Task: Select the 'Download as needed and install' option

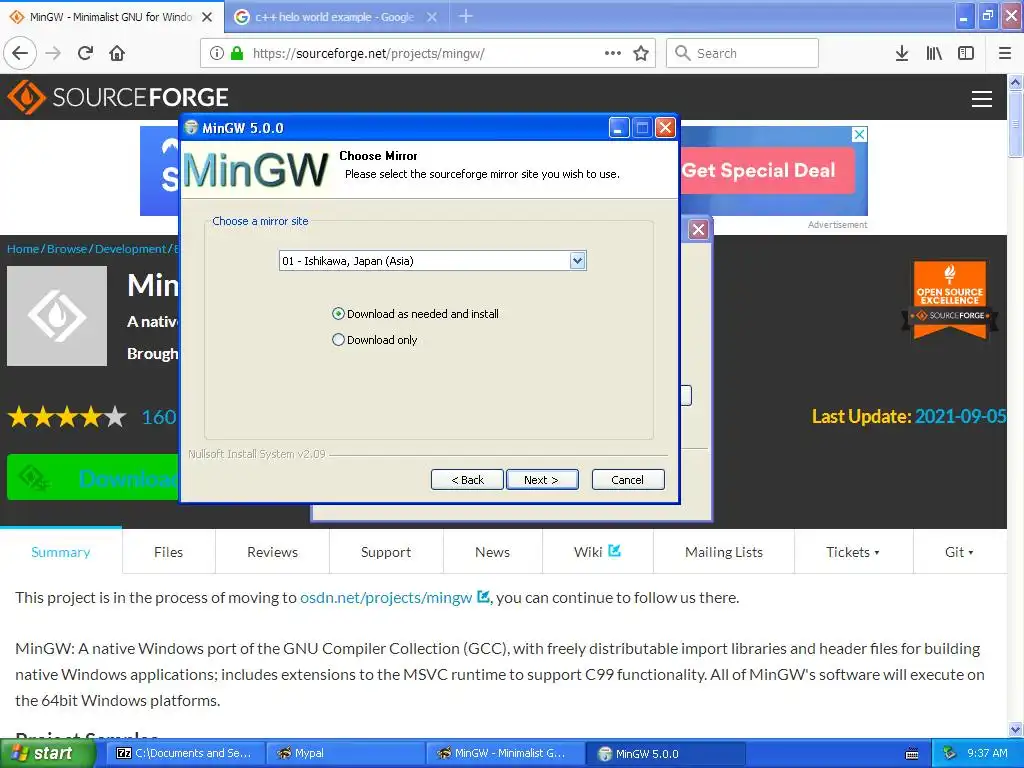Action: (x=415, y=314)
